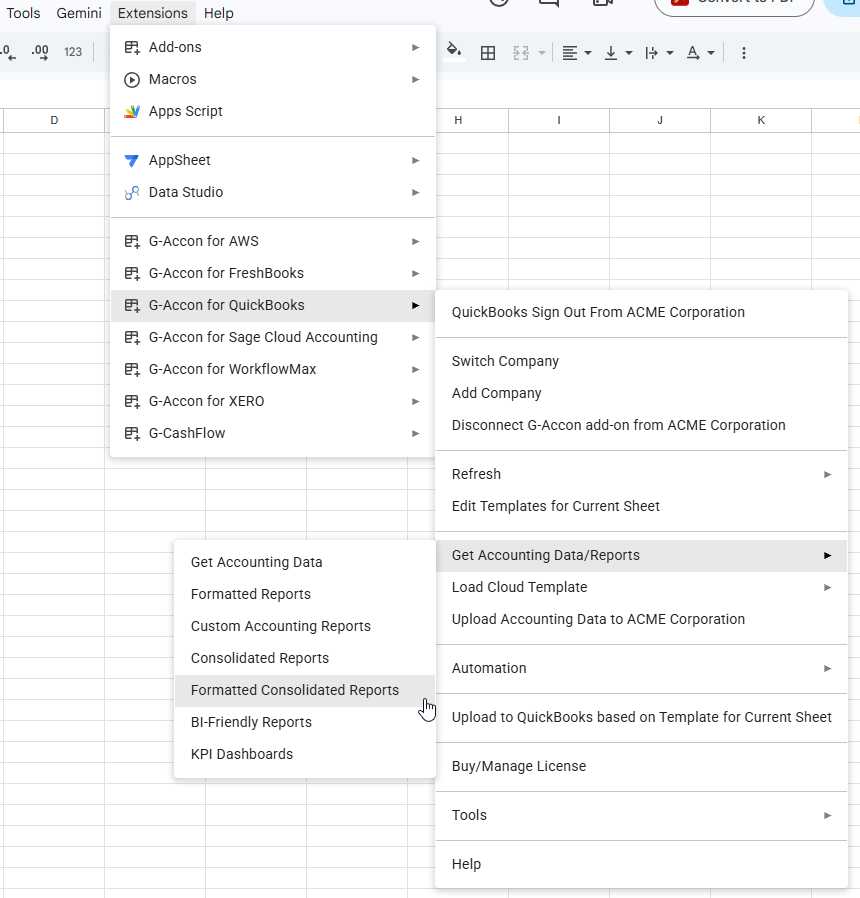The height and width of the screenshot is (898, 860).
Task: Click Formatted Consolidated Reports
Action: pyautogui.click(x=305, y=691)
